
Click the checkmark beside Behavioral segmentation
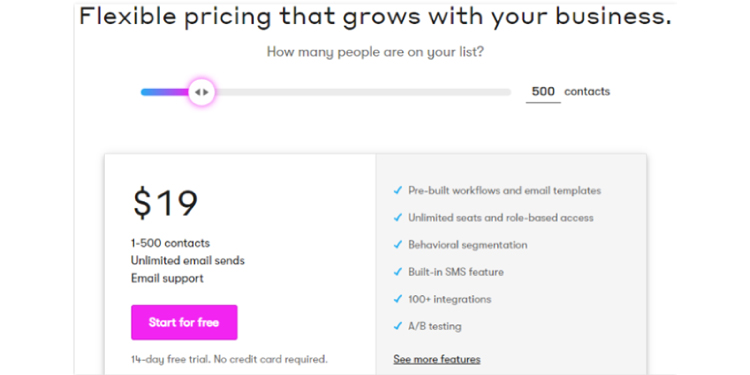[x=397, y=245]
